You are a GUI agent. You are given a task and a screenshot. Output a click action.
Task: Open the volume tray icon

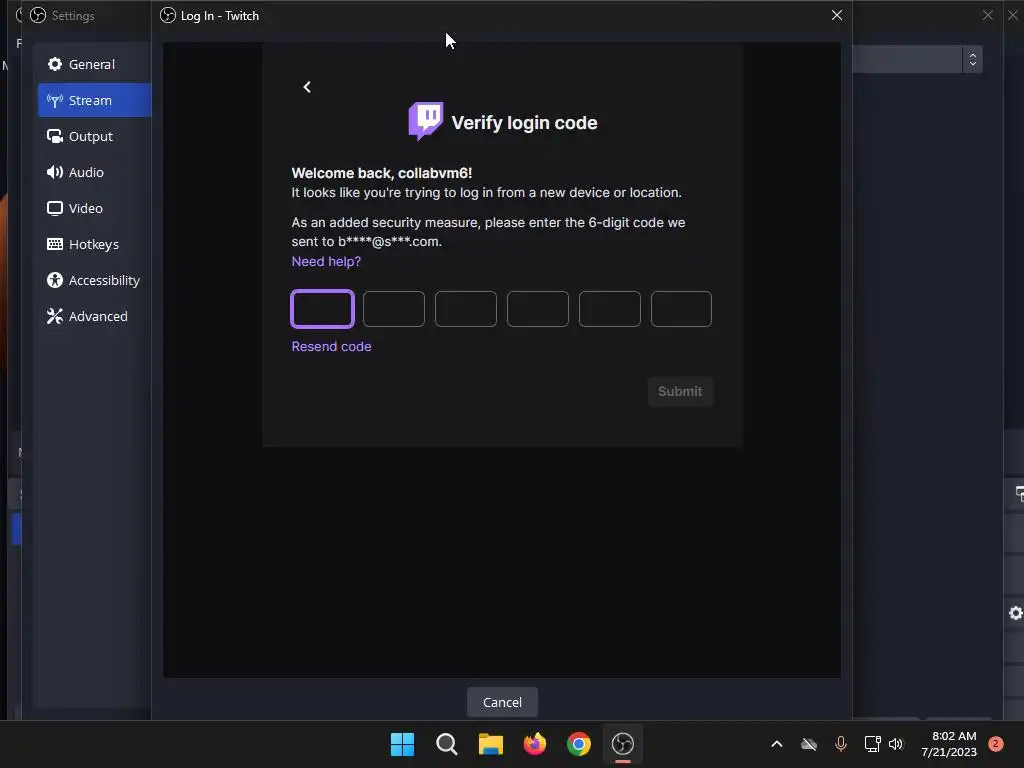pos(896,744)
